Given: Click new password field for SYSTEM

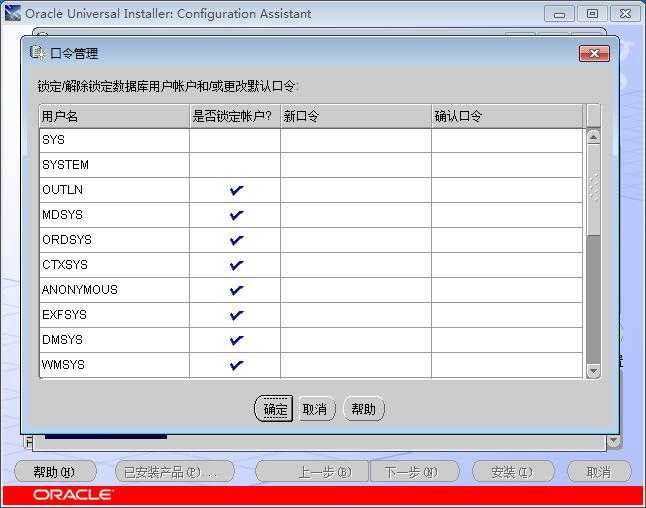Looking at the screenshot, I should click(x=356, y=165).
